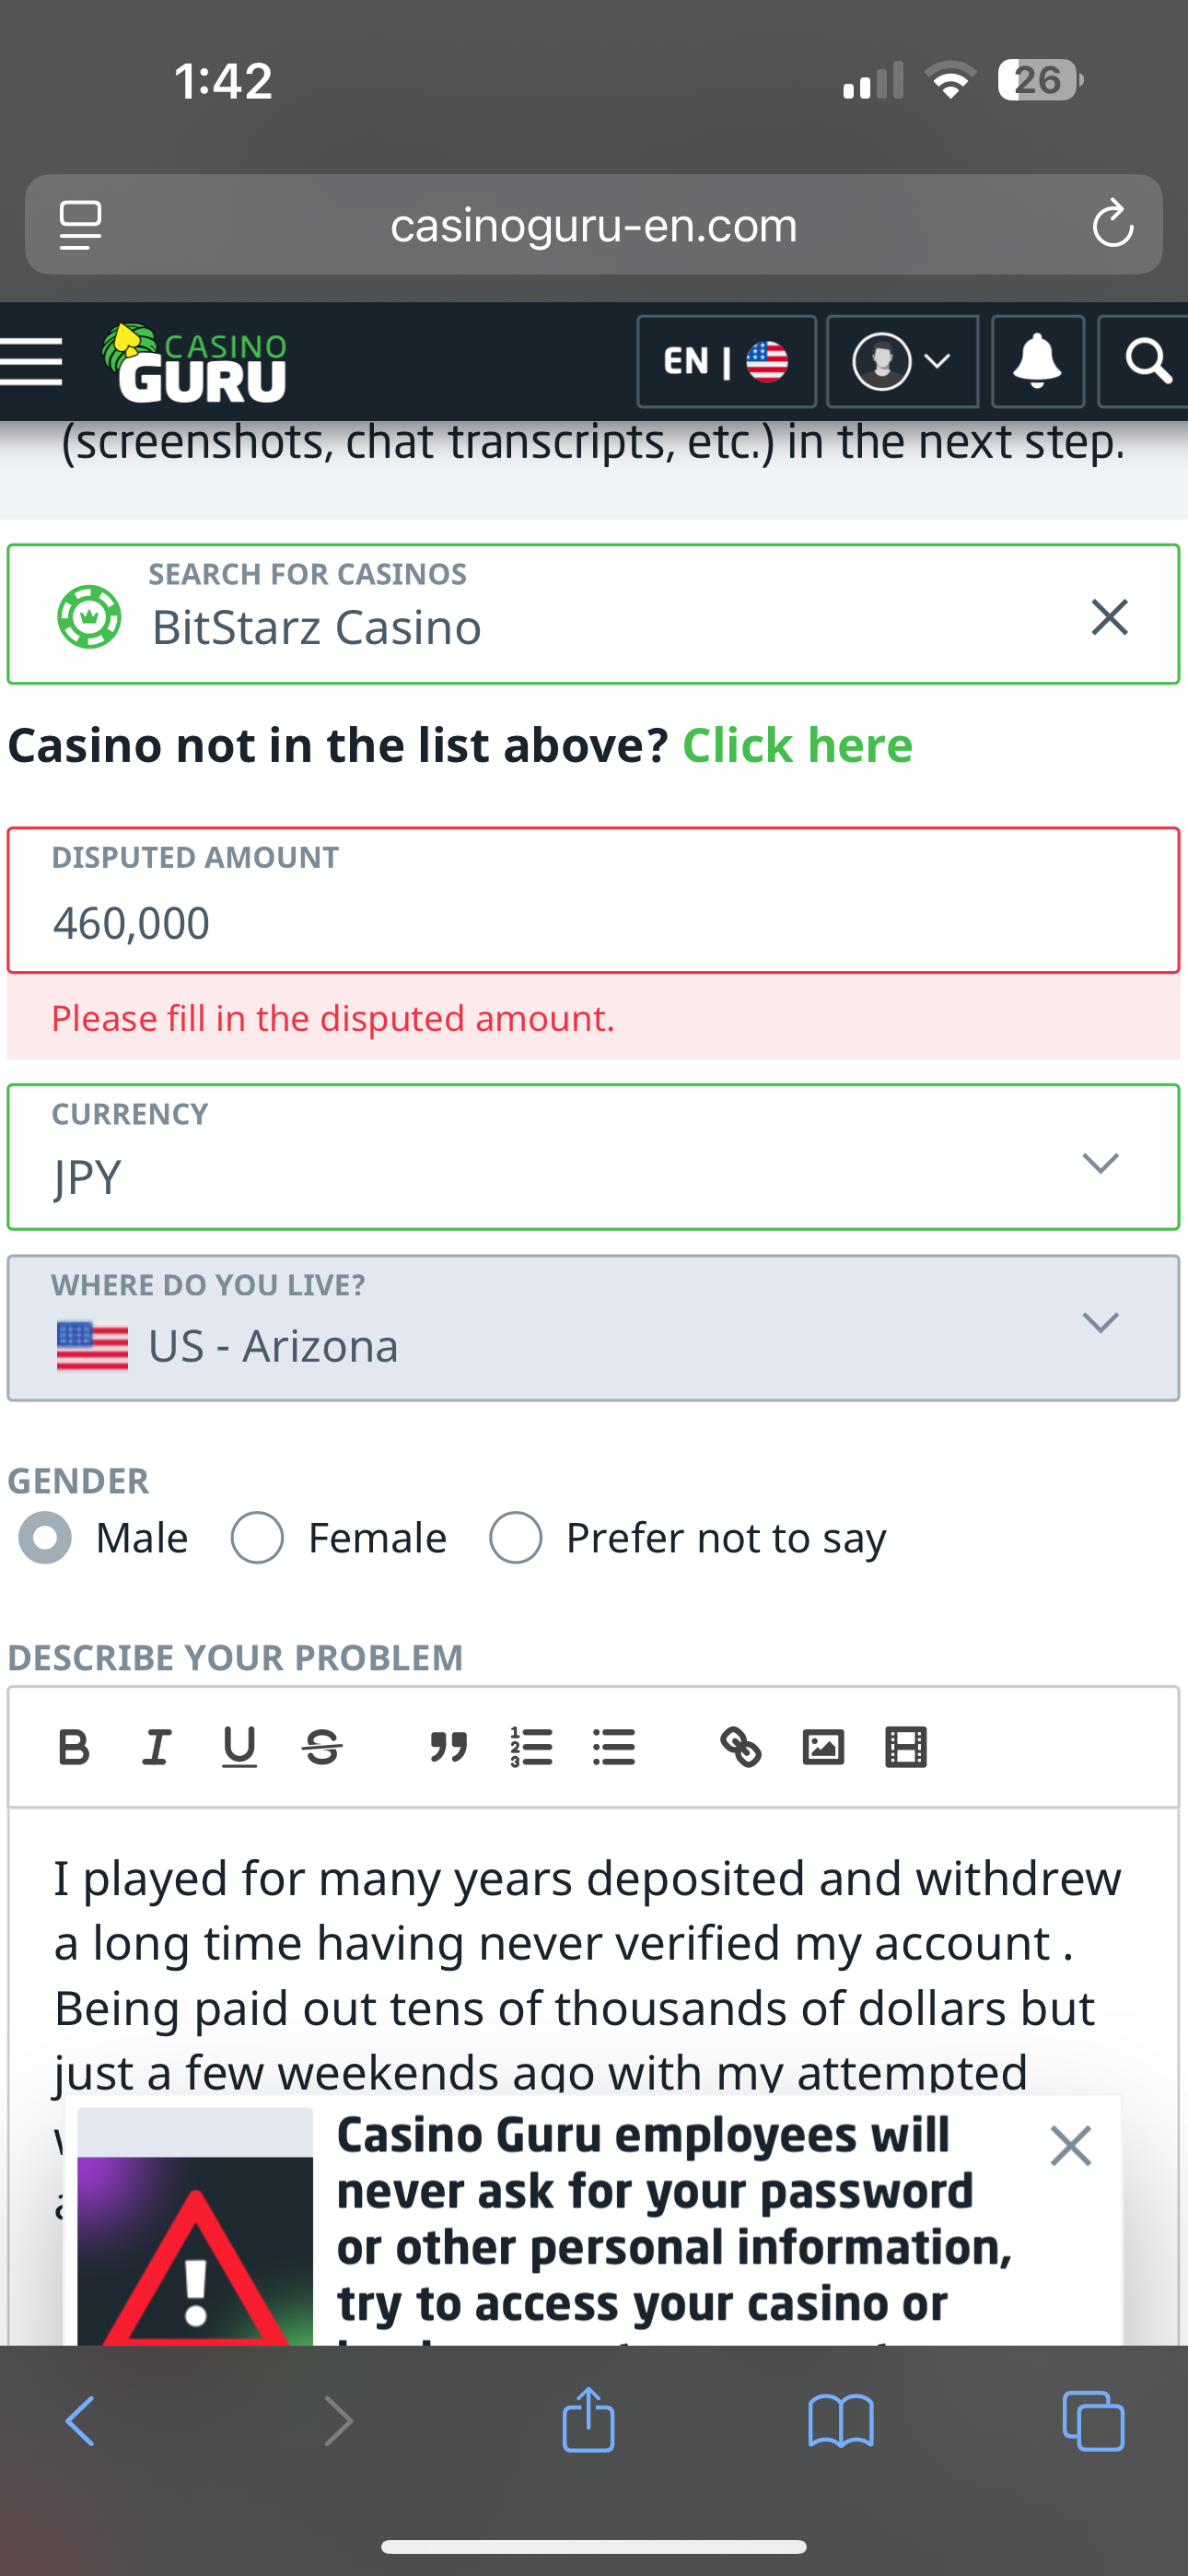Choose Prefer not to say
Viewport: 1188px width, 2576px height.
coord(516,1537)
